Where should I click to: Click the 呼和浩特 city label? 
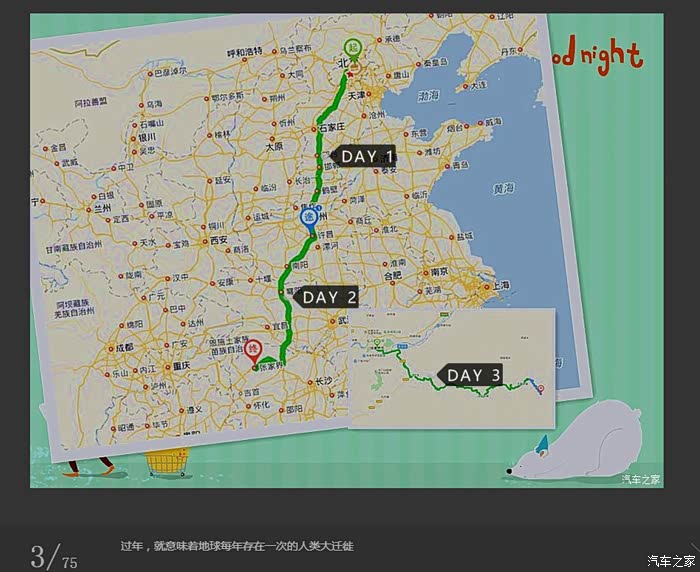coord(245,52)
